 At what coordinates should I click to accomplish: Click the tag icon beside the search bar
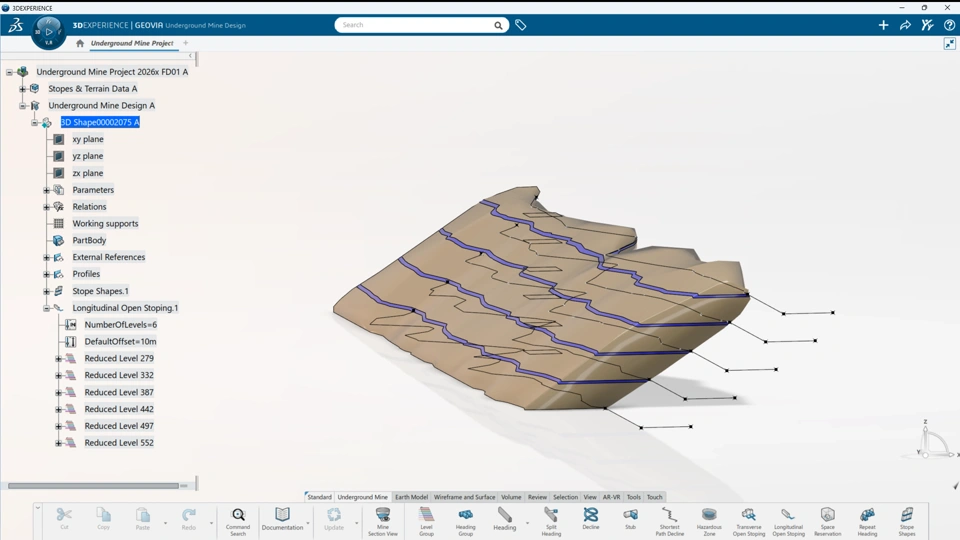click(520, 25)
